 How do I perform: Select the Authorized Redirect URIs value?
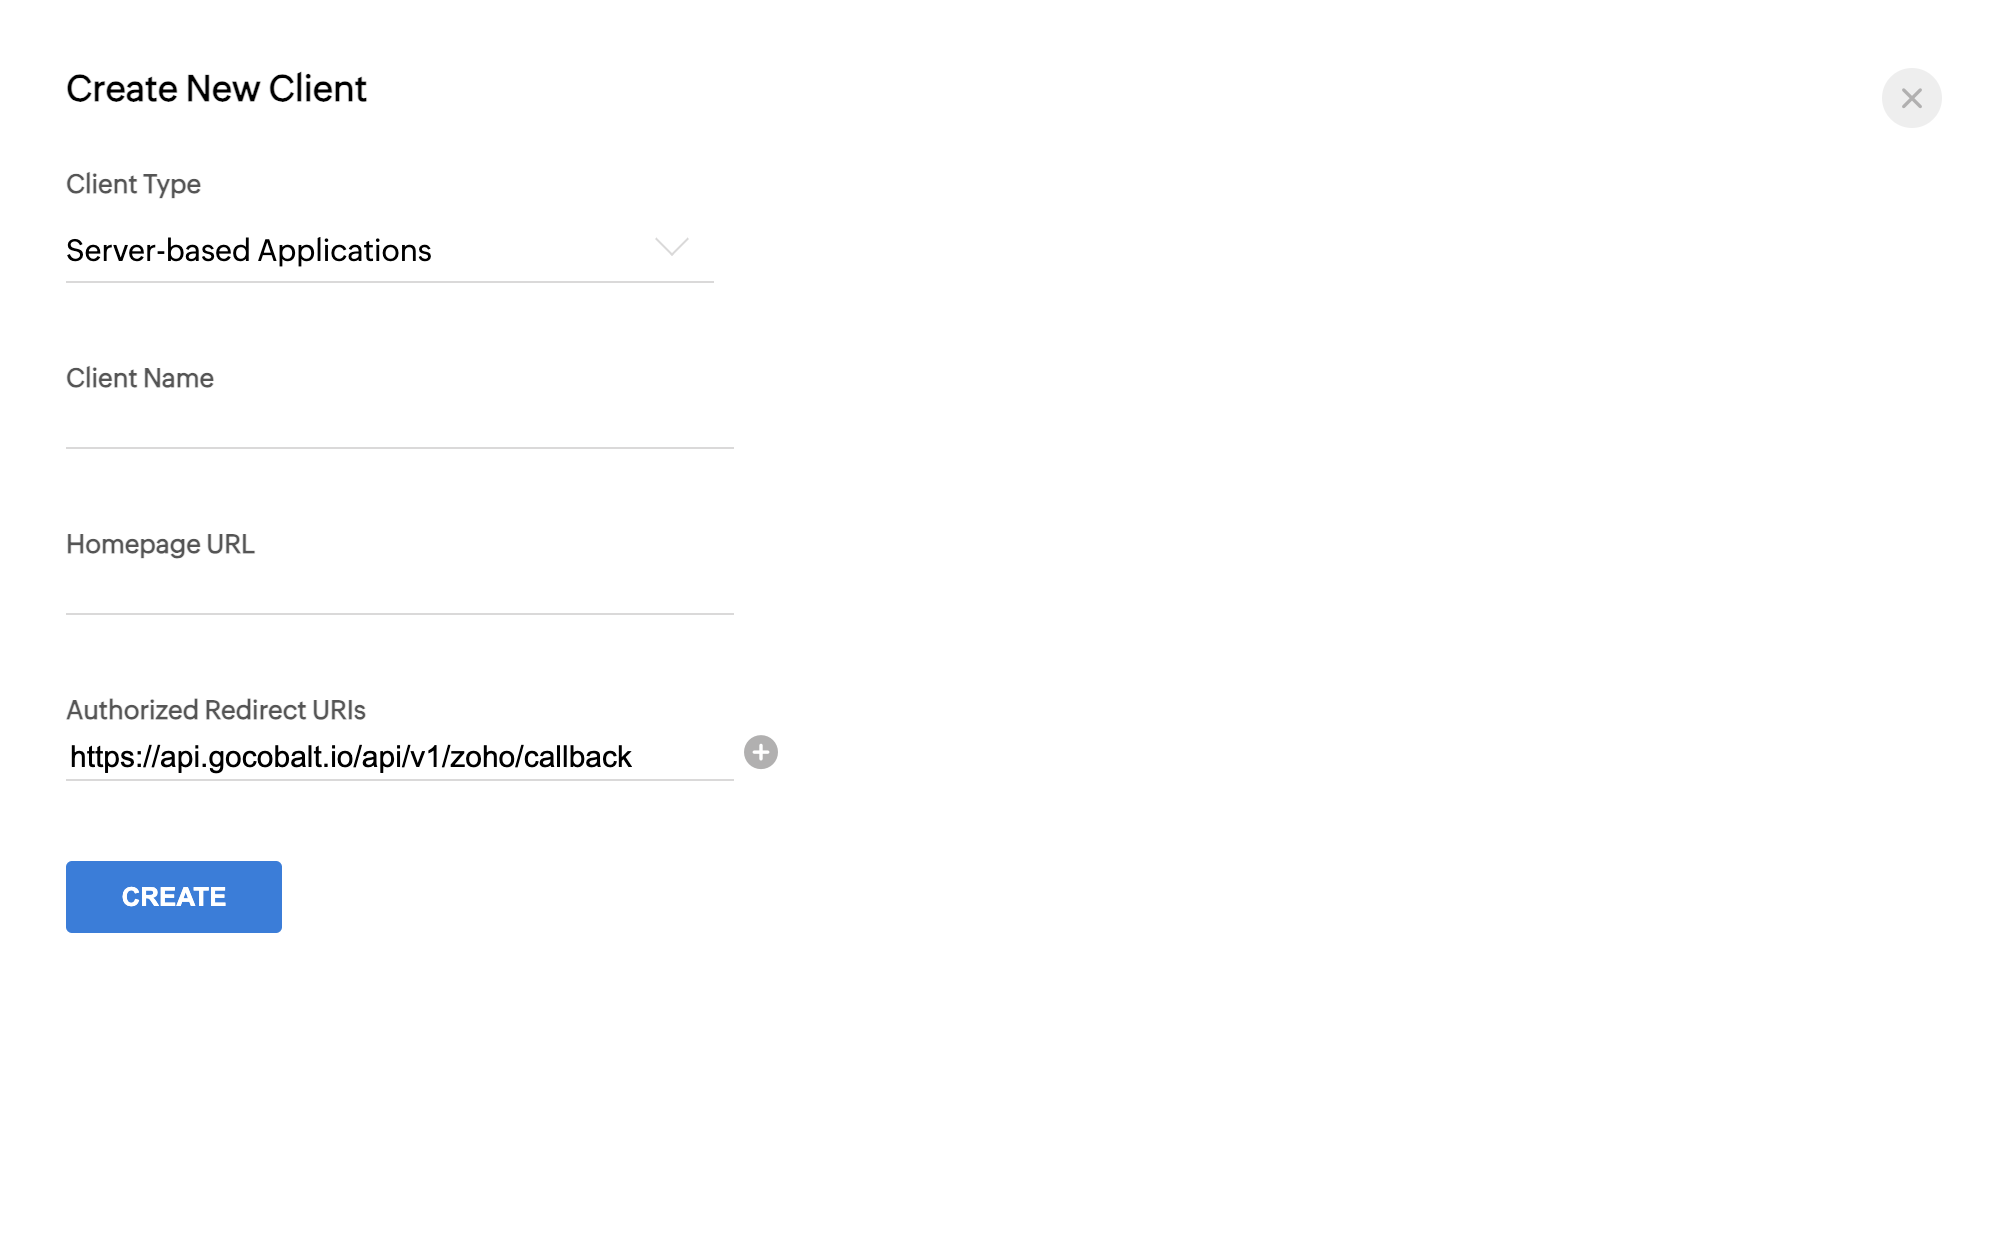[x=350, y=757]
